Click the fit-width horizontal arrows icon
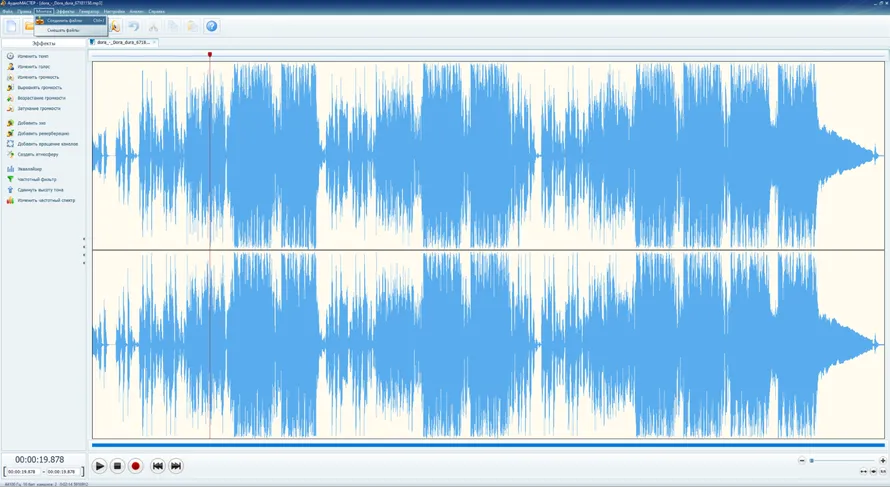890x487 pixels. (864, 471)
